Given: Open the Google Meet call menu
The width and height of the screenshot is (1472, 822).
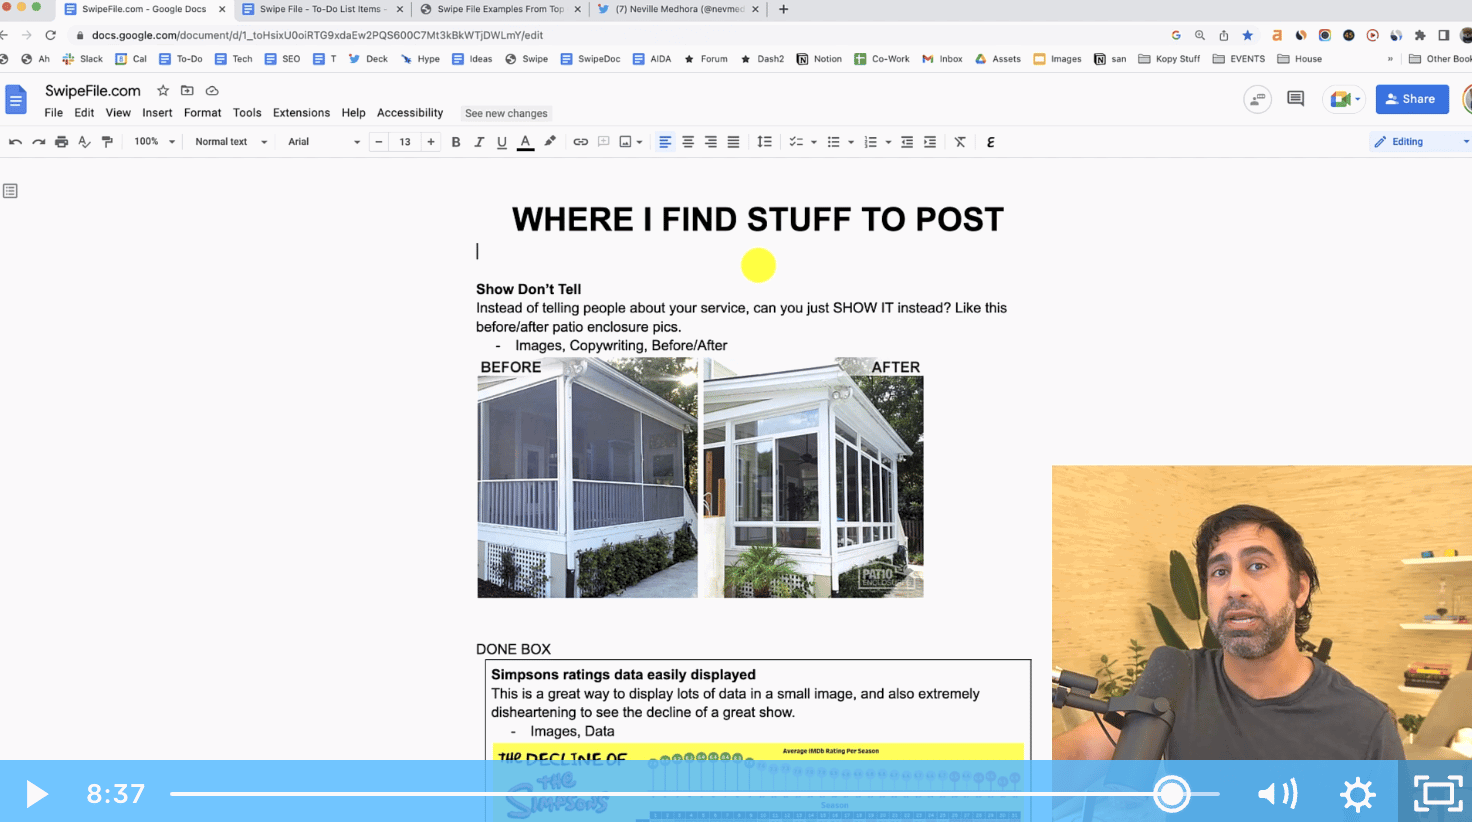Looking at the screenshot, I should tap(1344, 99).
